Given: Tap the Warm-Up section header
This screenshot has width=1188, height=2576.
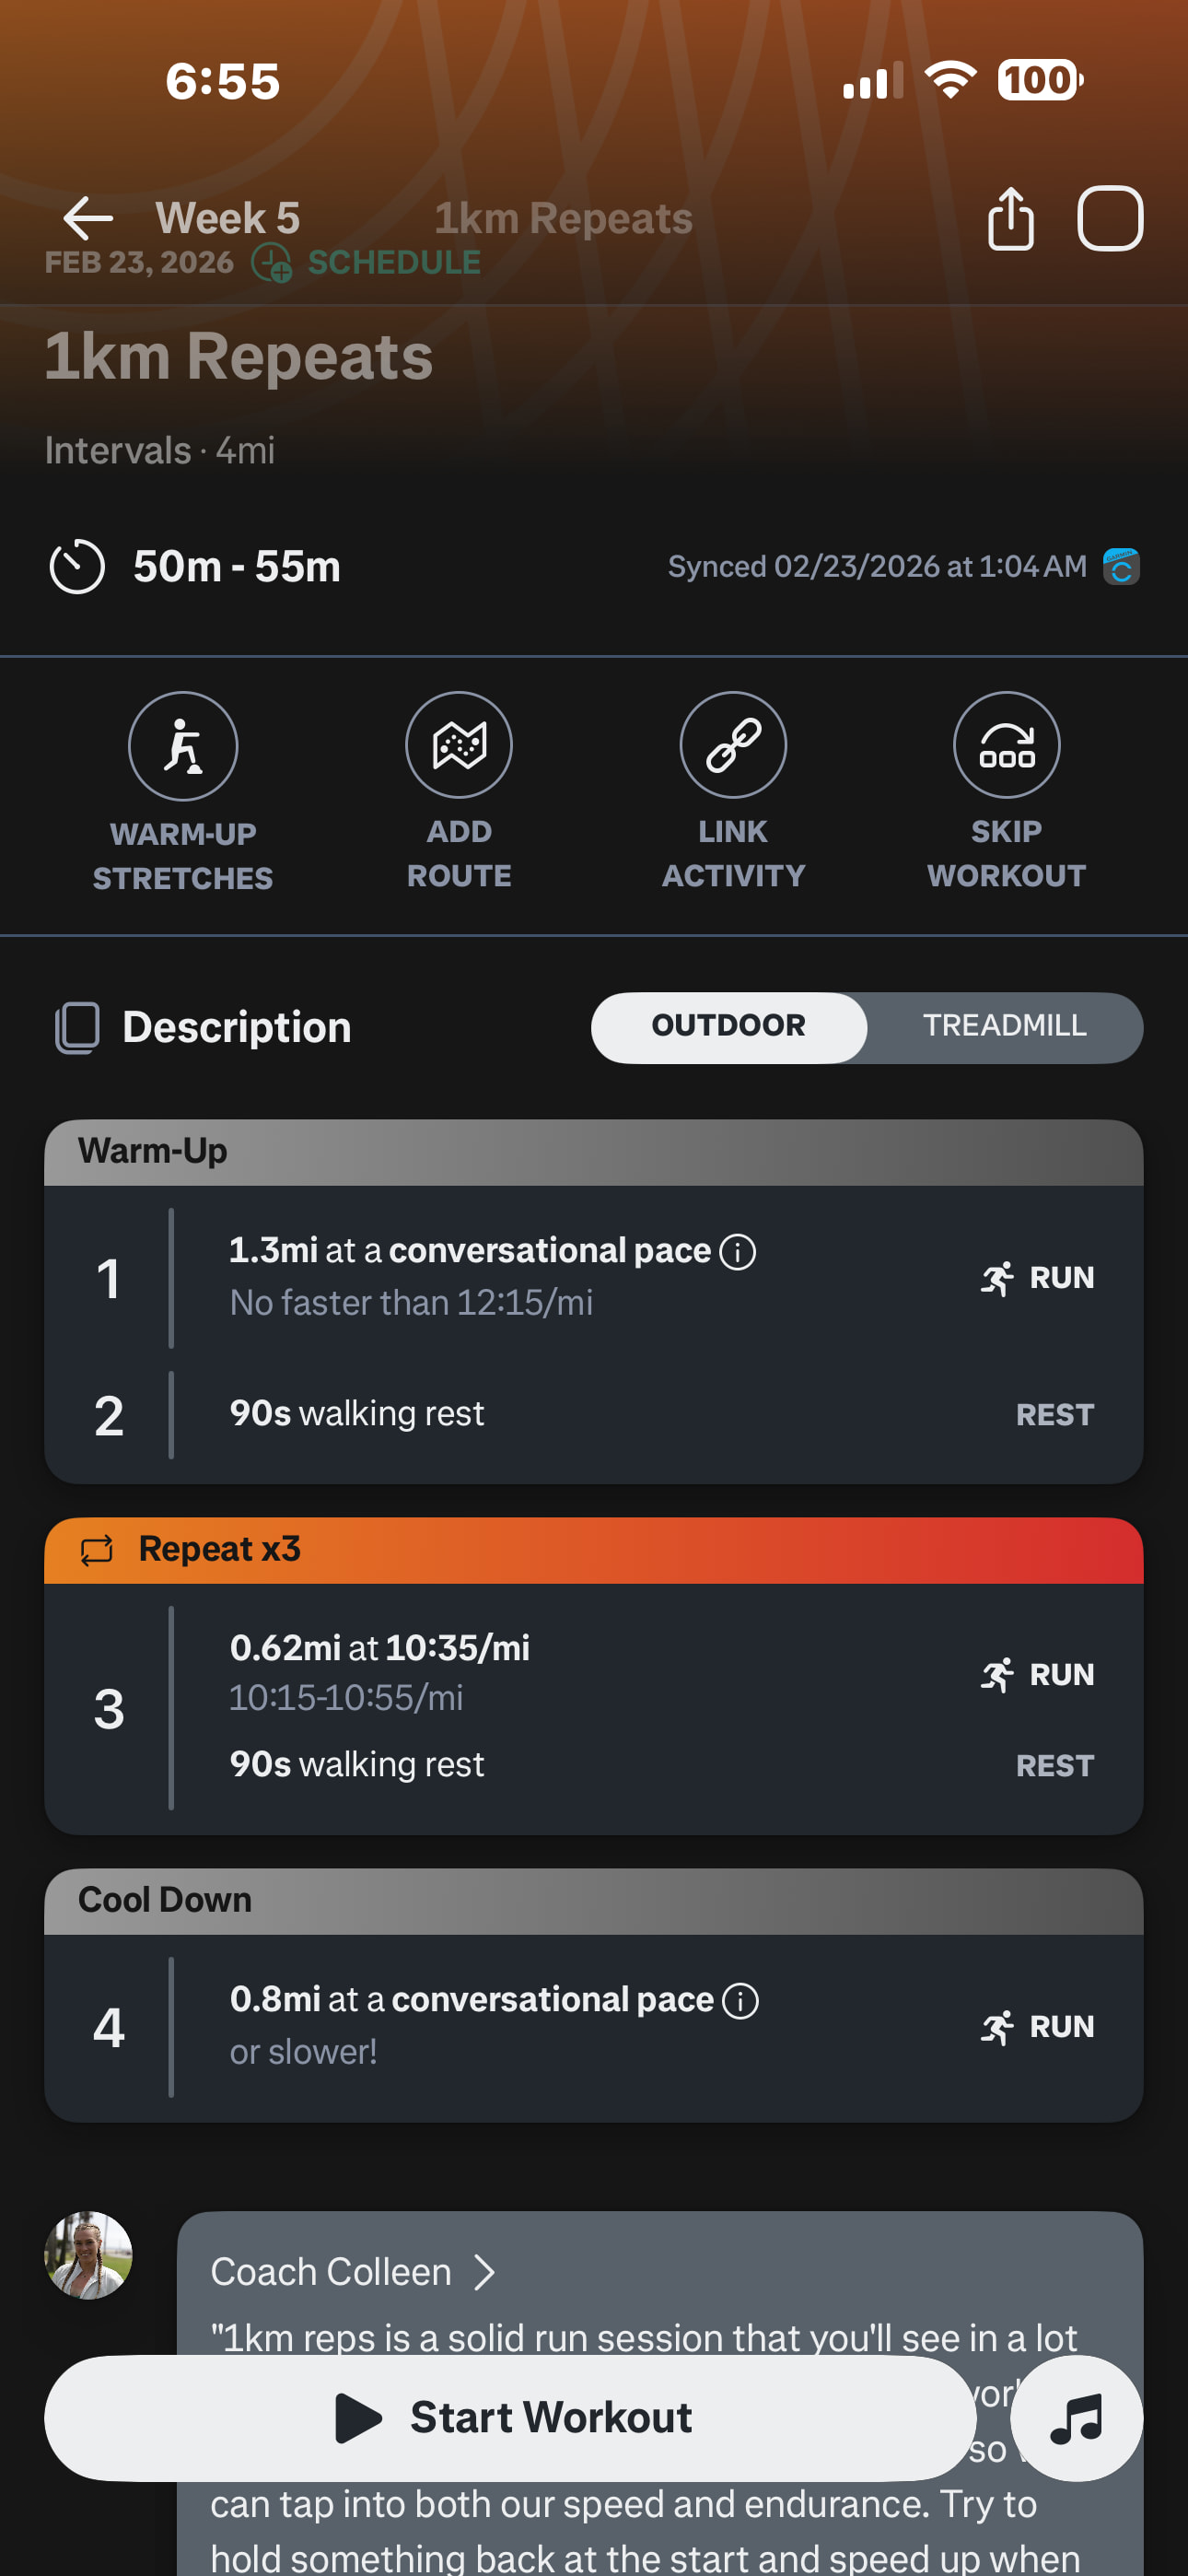Looking at the screenshot, I should click(593, 1152).
